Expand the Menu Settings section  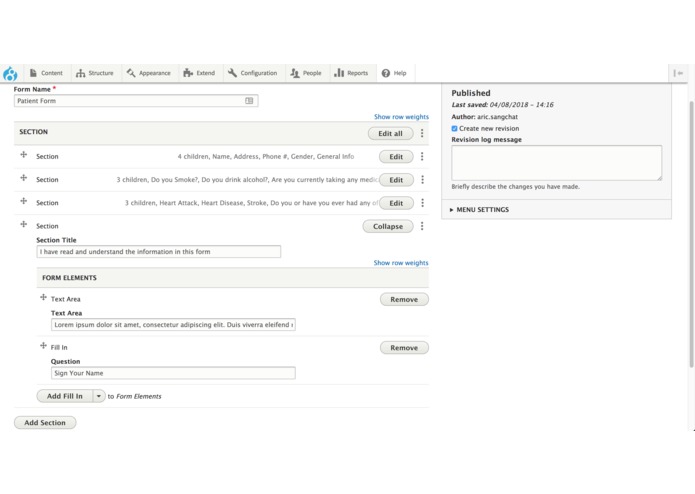point(480,210)
